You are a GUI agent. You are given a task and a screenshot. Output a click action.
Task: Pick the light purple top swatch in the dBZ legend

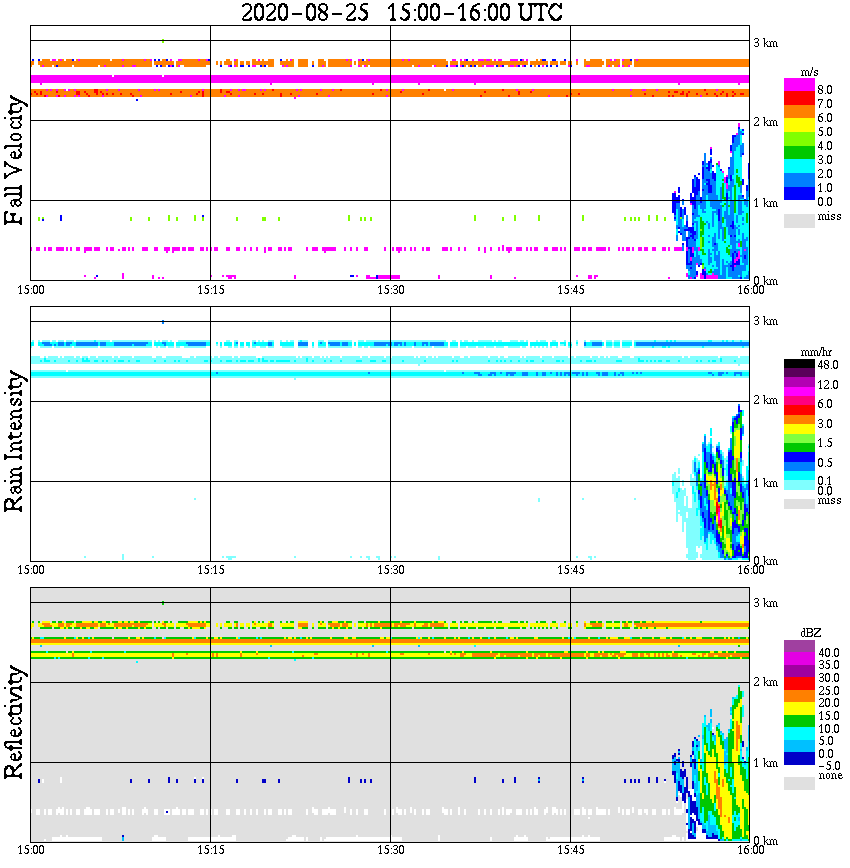tap(799, 646)
